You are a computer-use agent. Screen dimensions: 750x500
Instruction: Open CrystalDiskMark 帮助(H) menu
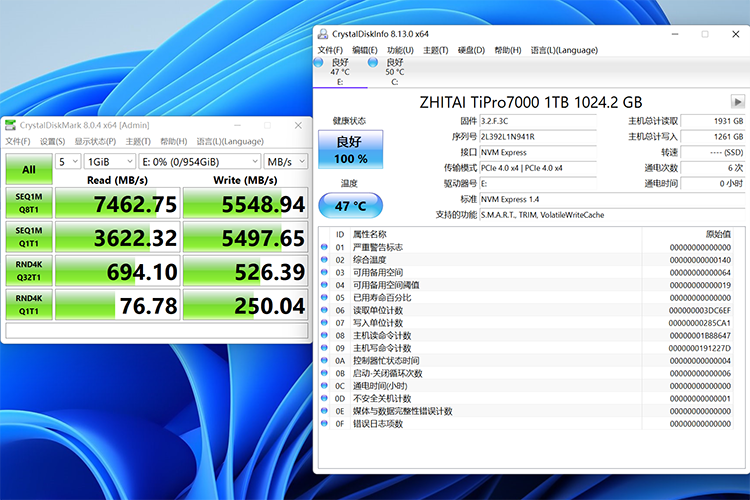[x=173, y=141]
